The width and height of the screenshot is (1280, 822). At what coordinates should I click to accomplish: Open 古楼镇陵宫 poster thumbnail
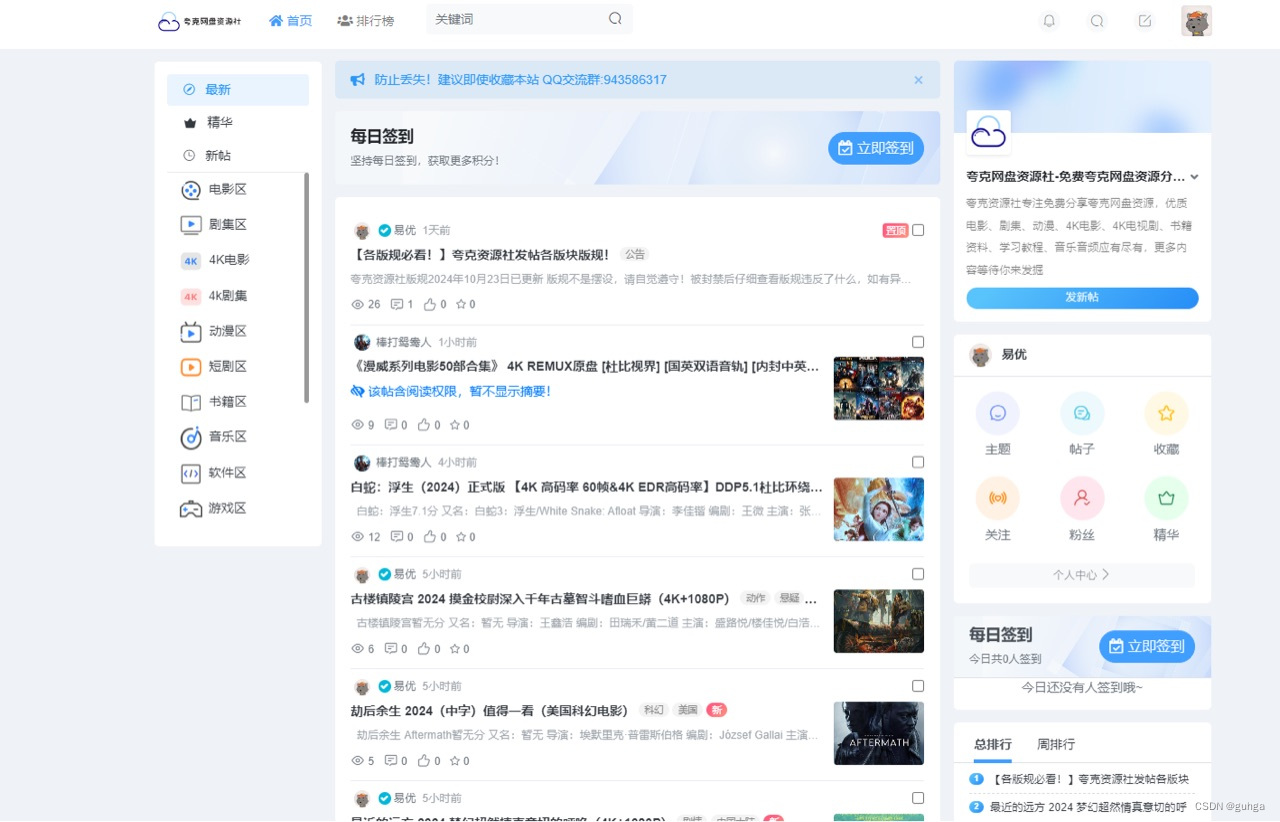tap(879, 621)
